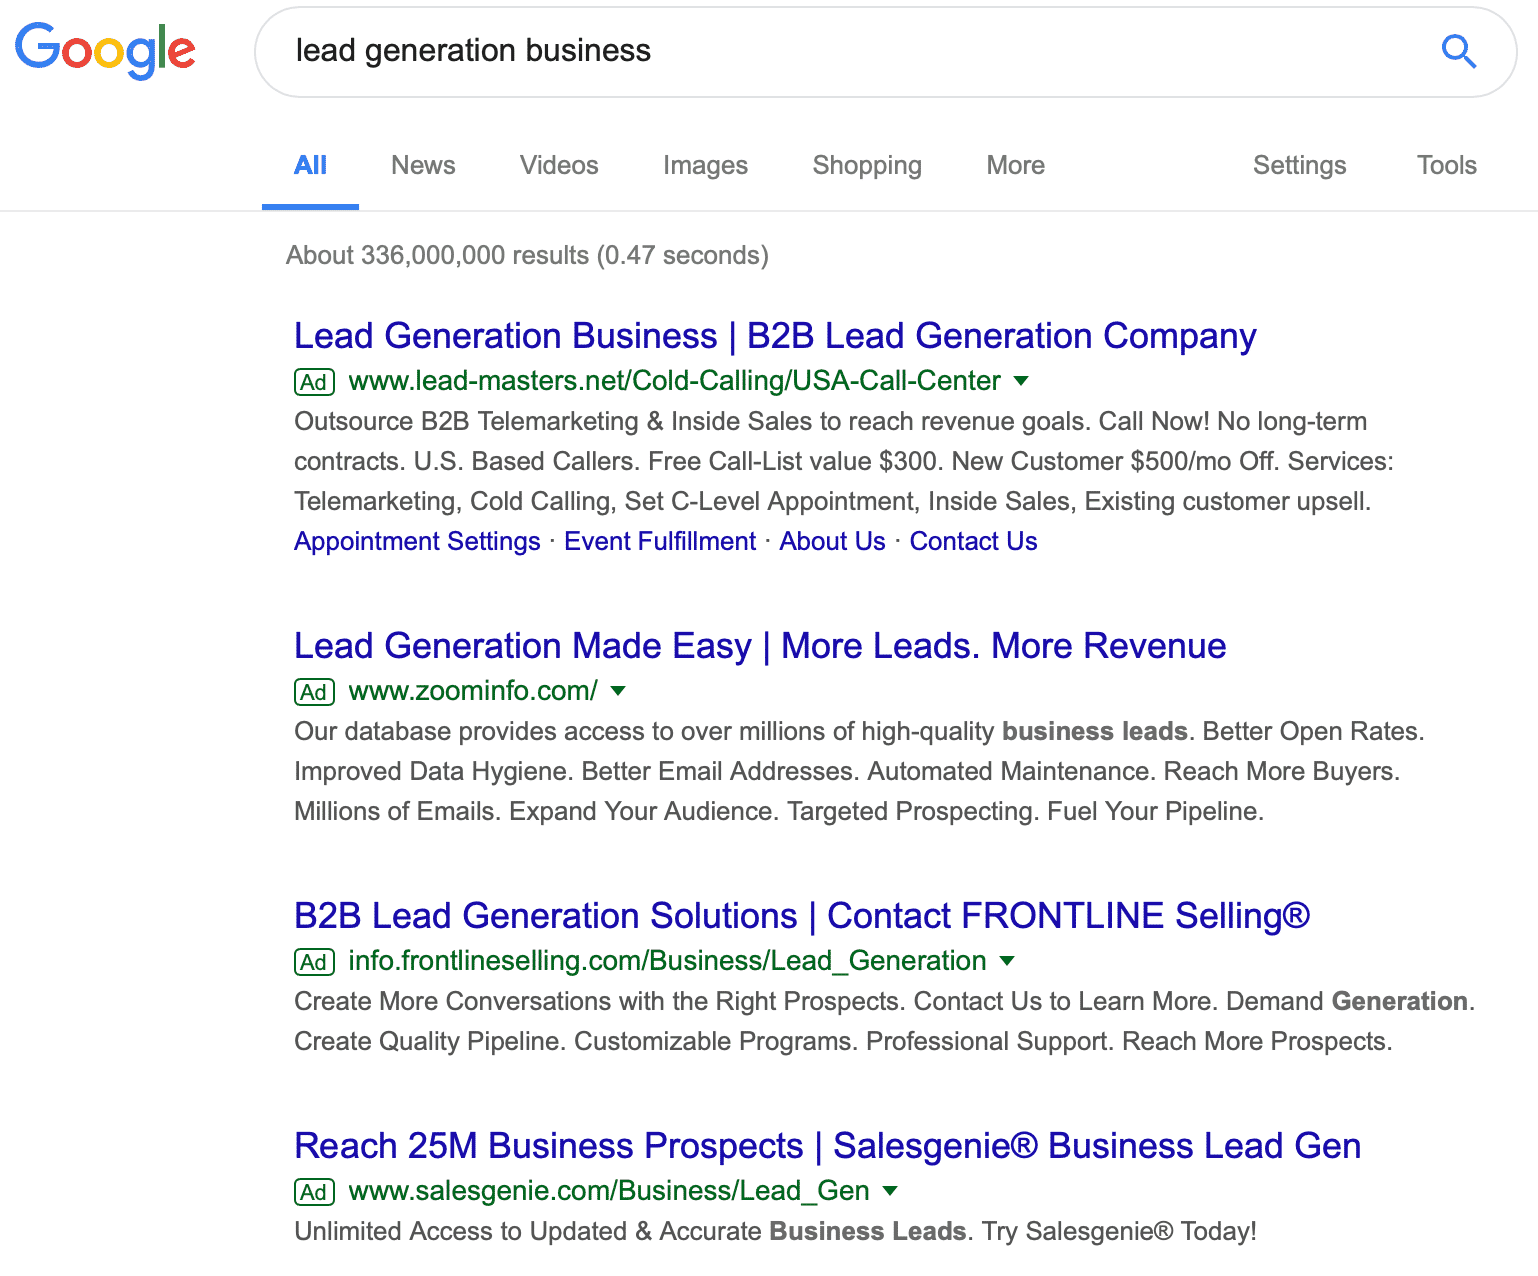
Task: Open dropdown arrow next to frontlineselling.com URL
Action: [x=1007, y=961]
